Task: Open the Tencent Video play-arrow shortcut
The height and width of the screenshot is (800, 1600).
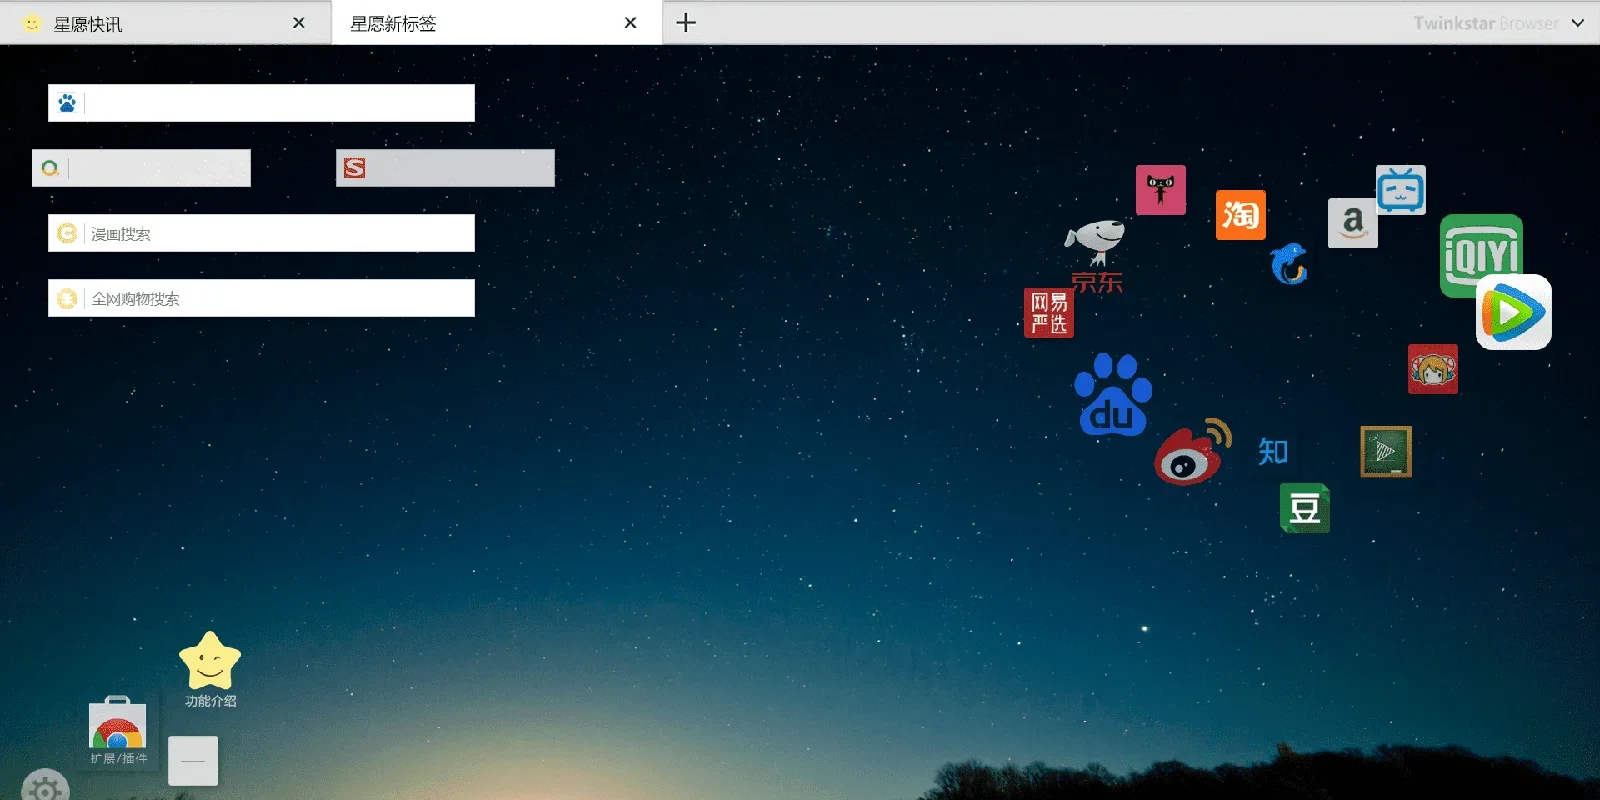Action: 1514,312
